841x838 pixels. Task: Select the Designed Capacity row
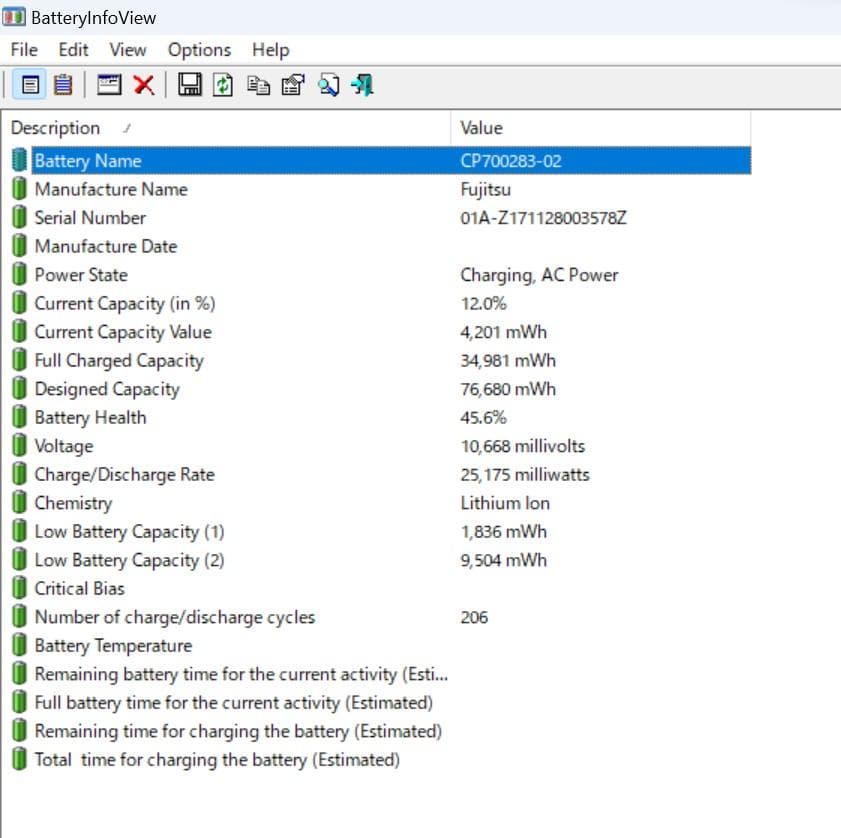click(x=107, y=389)
